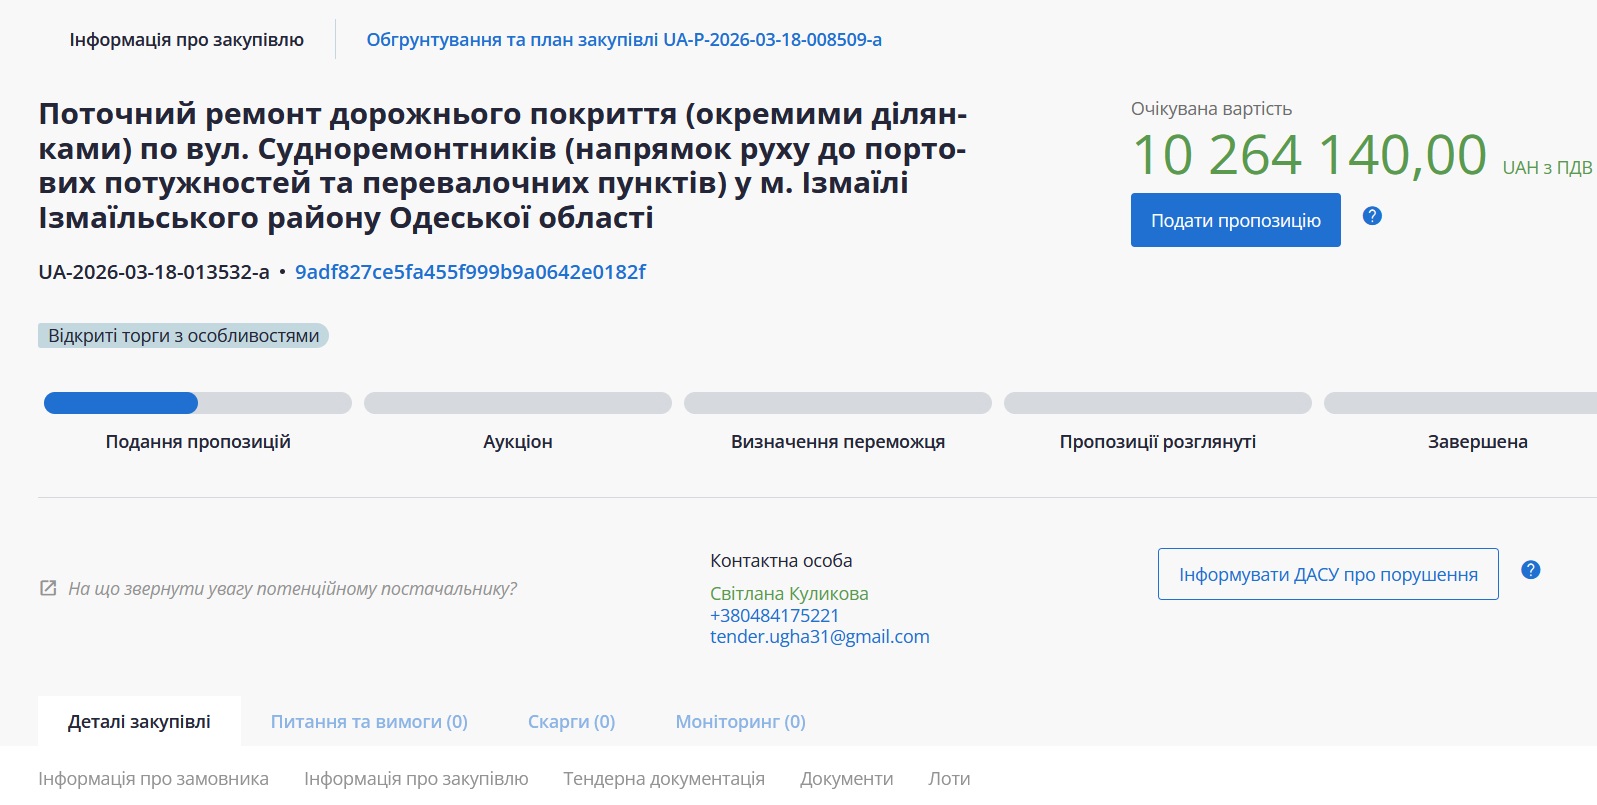Click help icon beside Інформувати ДАСУ button
The height and width of the screenshot is (805, 1597).
1530,570
